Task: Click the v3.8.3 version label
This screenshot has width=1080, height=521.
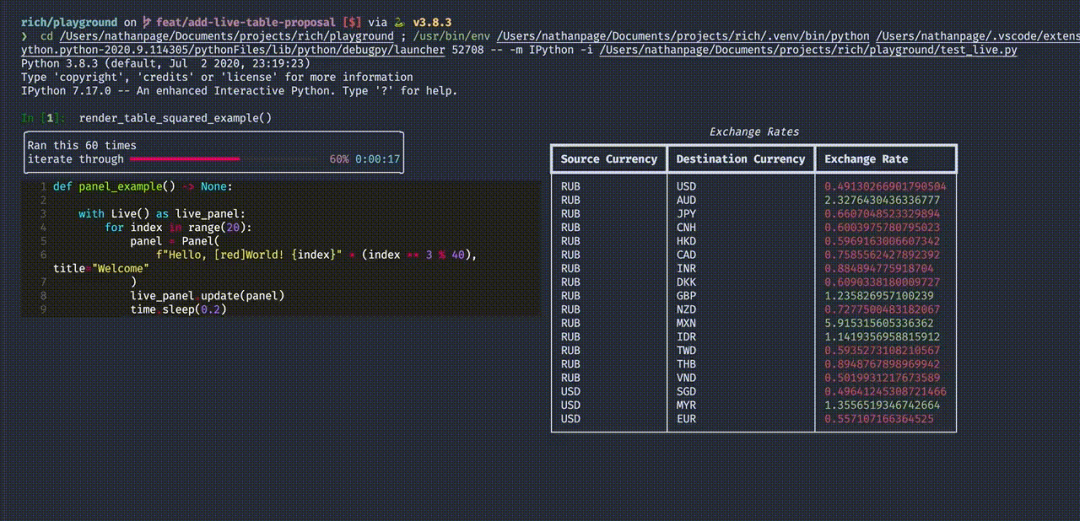Action: pyautogui.click(x=431, y=22)
